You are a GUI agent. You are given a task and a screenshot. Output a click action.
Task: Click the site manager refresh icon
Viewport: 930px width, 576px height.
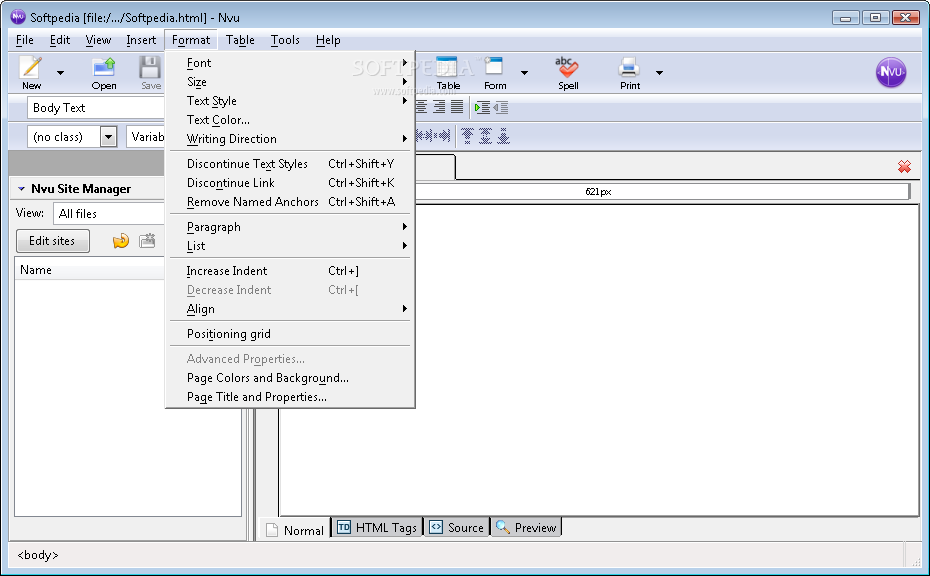[121, 241]
